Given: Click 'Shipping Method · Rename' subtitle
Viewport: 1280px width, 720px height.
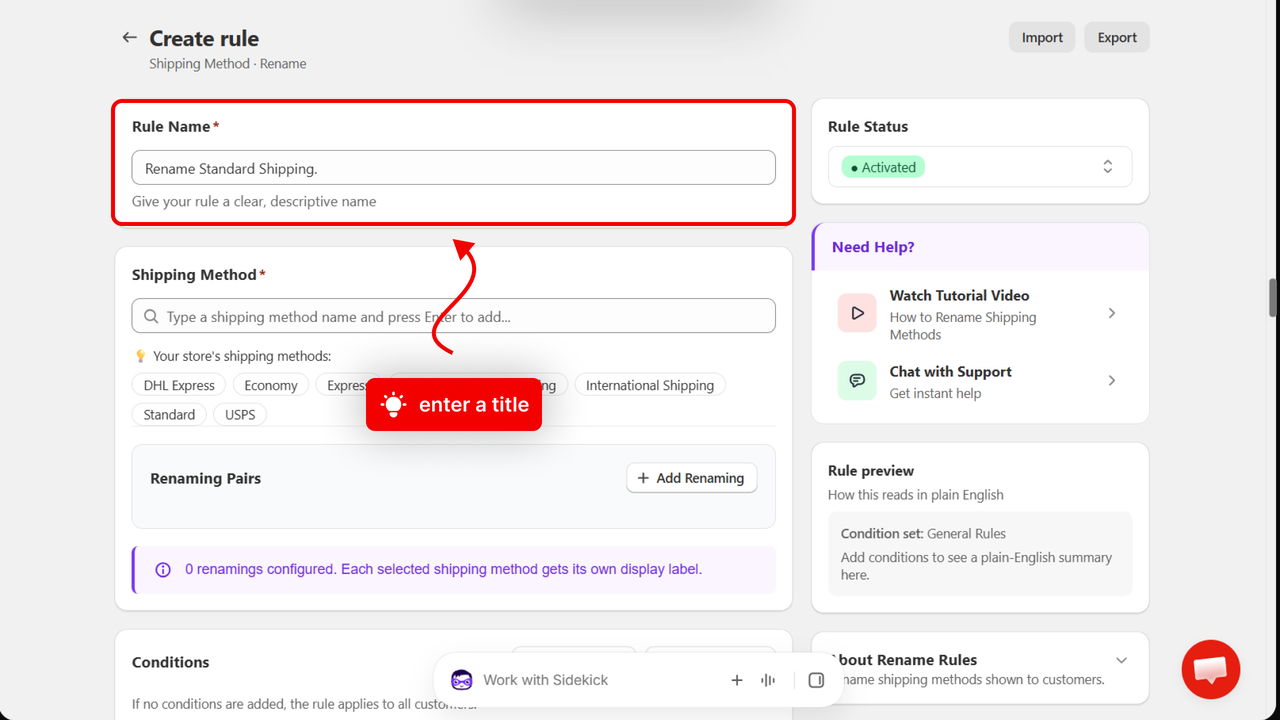Looking at the screenshot, I should point(228,63).
